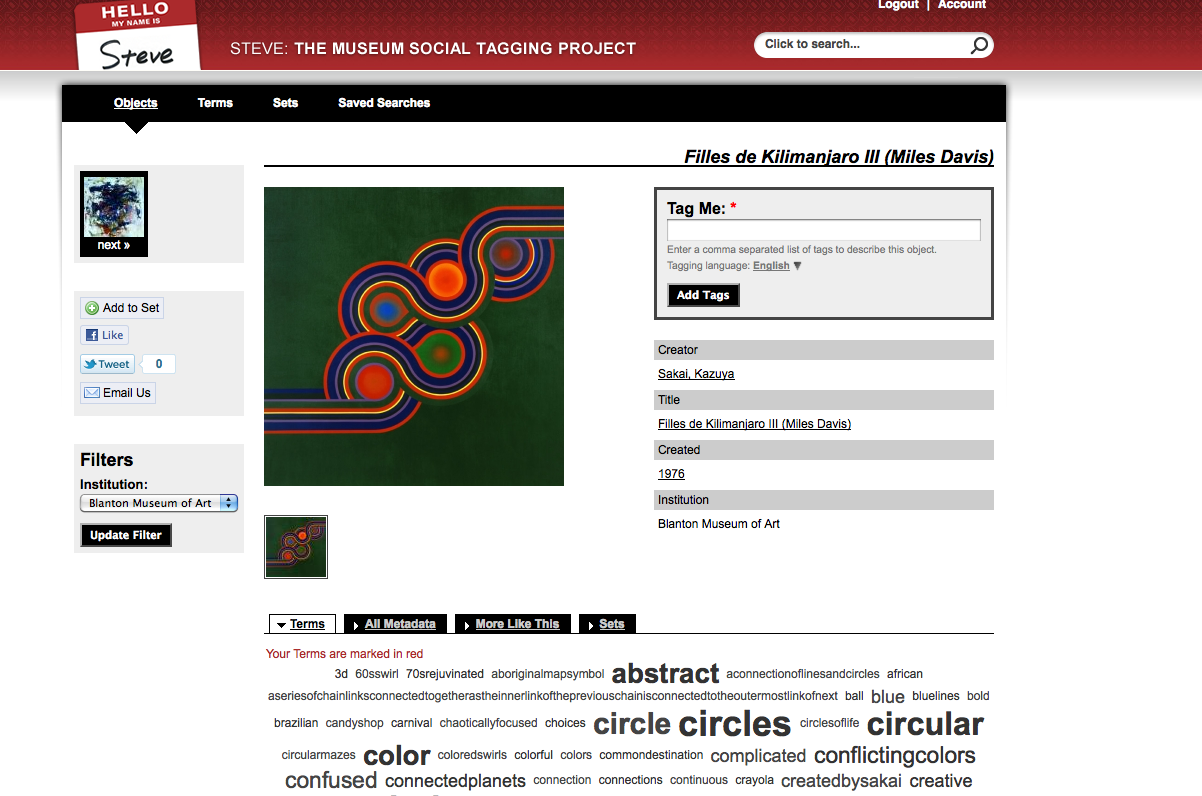Click the green plus Add to Set icon

tap(92, 308)
